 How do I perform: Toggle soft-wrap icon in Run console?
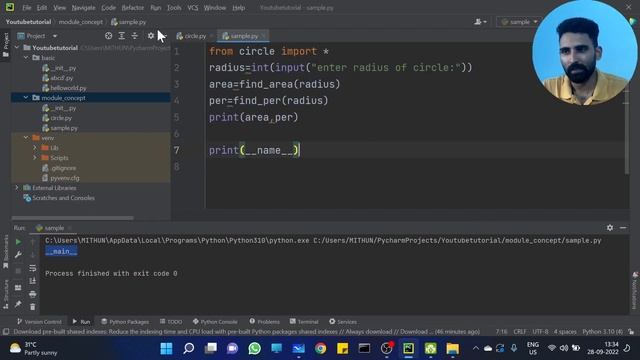coord(33,268)
